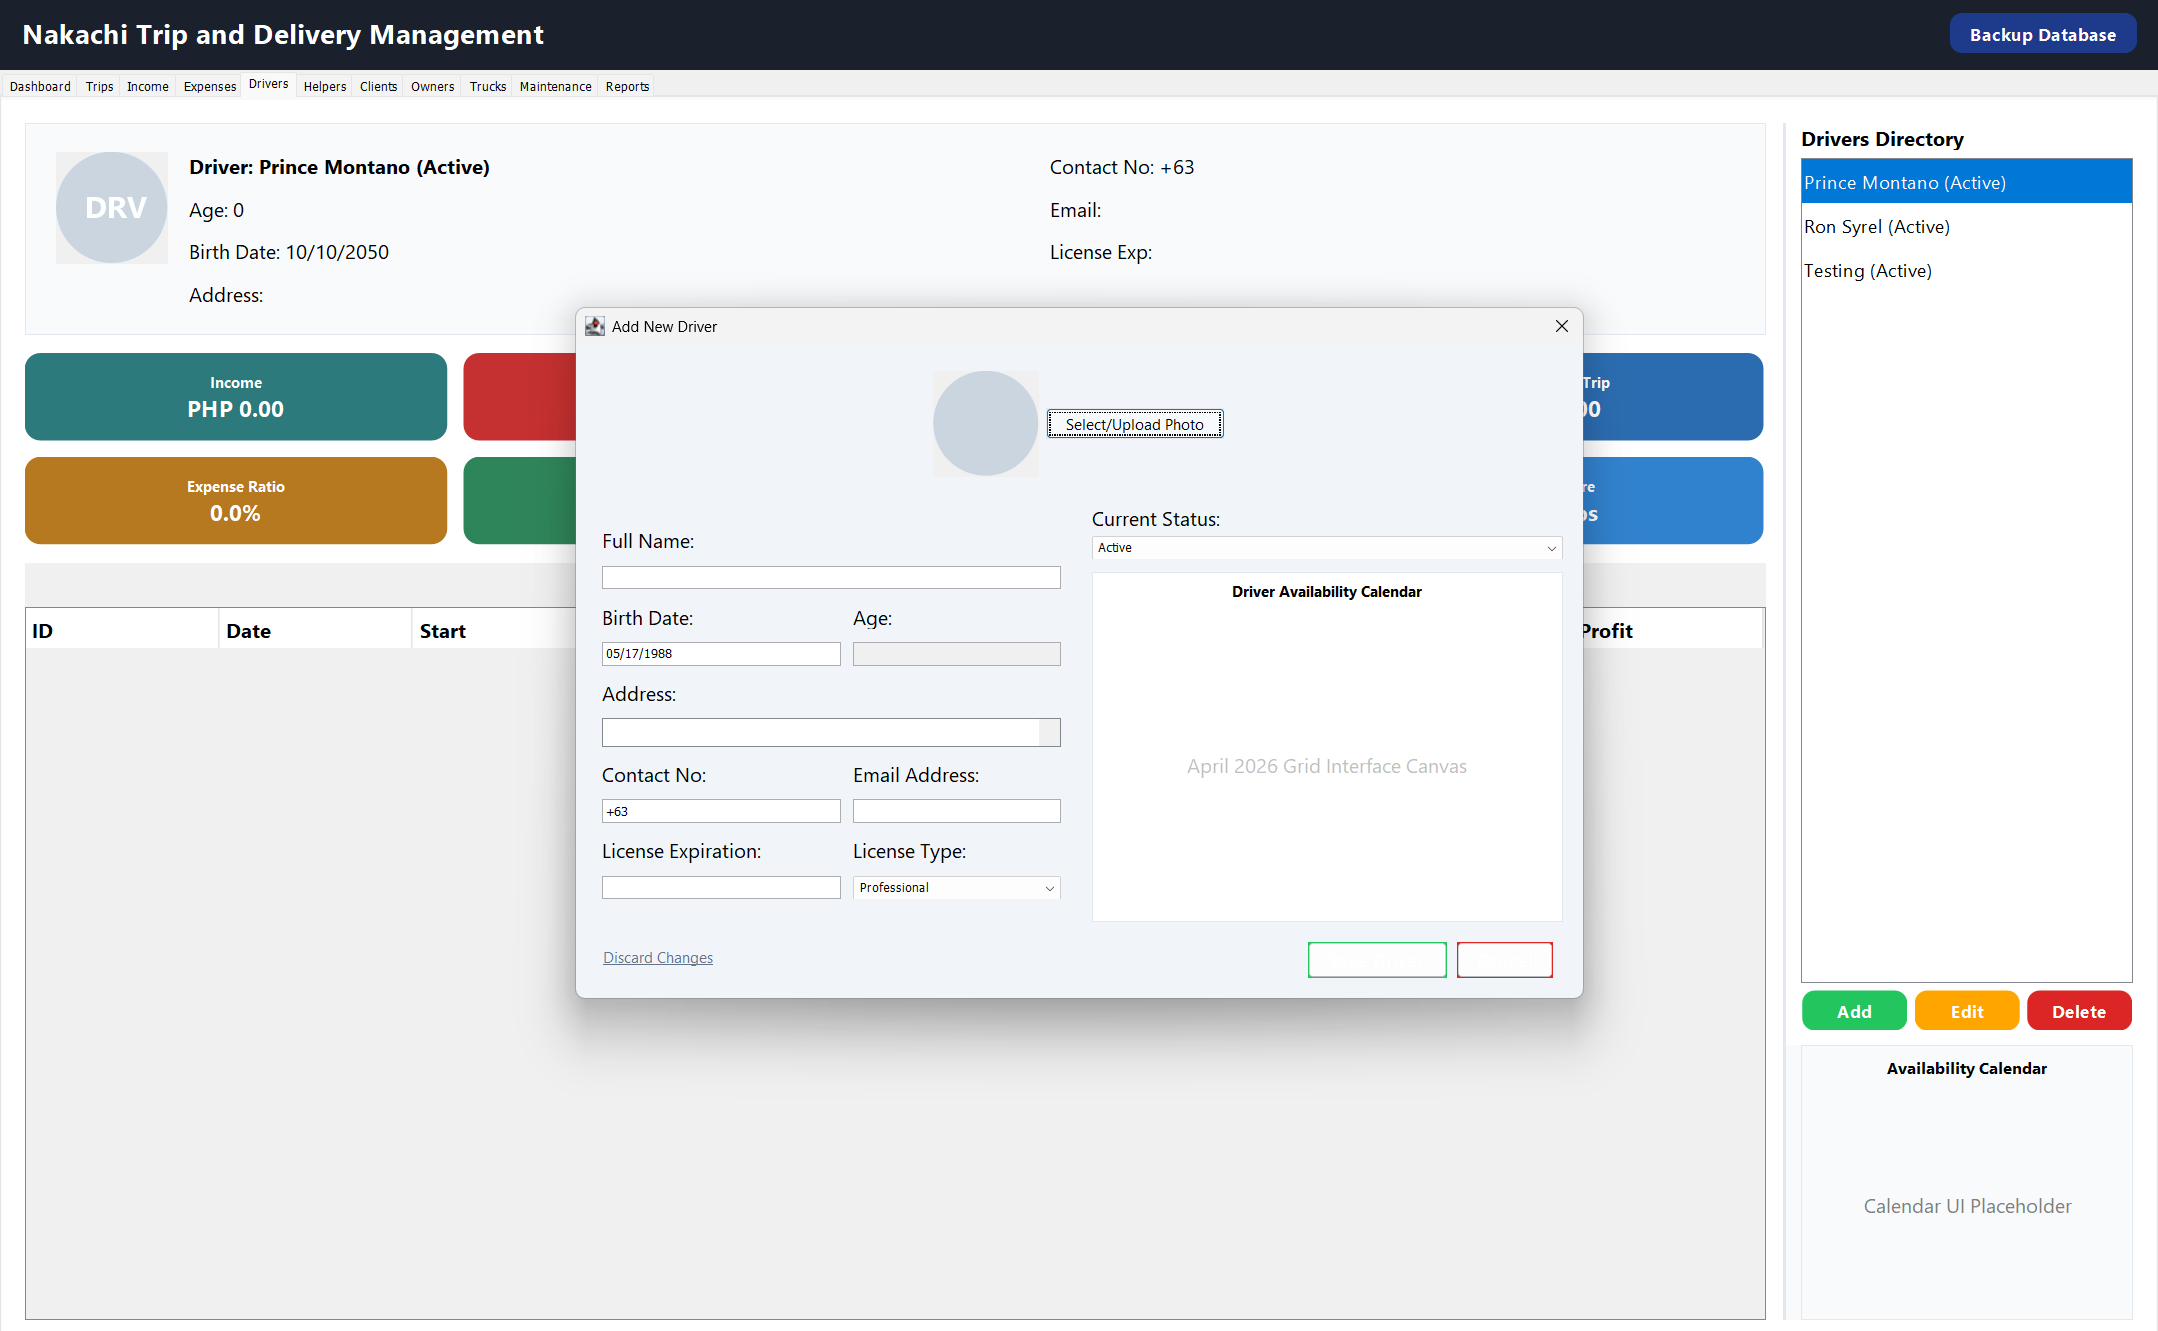
Task: Click the green Add button under the directory
Action: [x=1854, y=1011]
